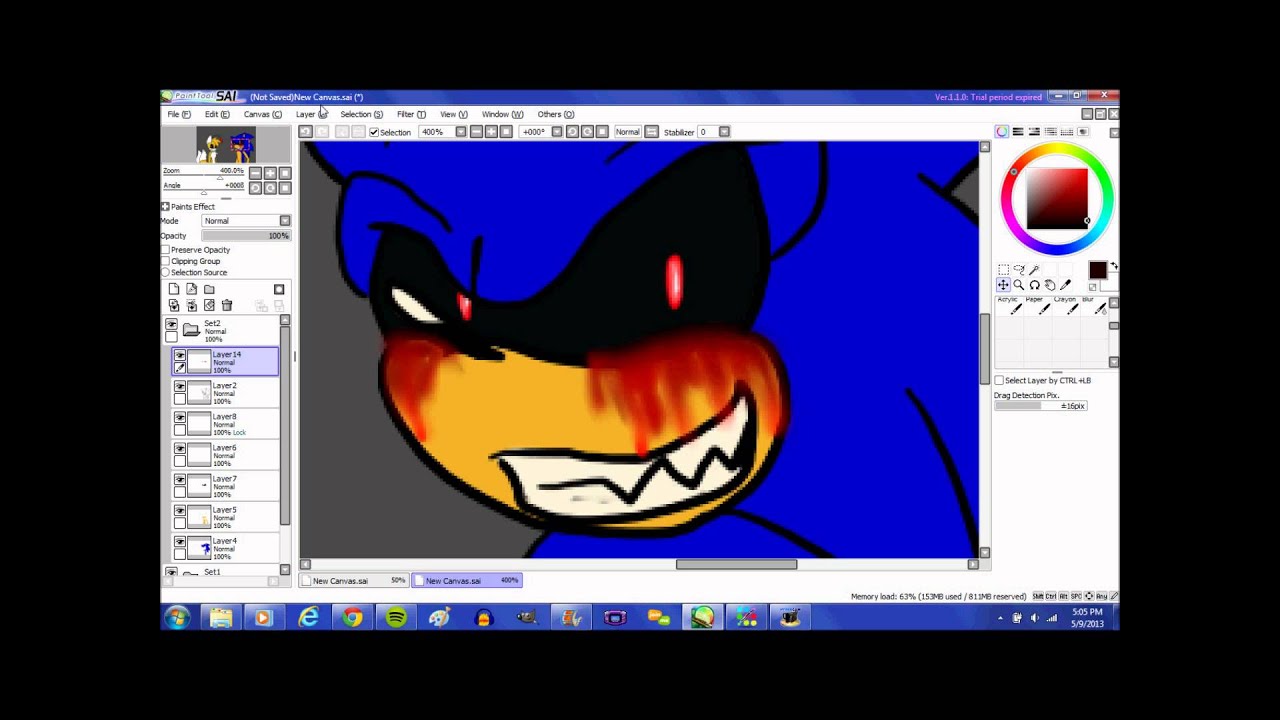
Task: Open the Normal stabilizer mode dropdown
Action: (x=627, y=132)
